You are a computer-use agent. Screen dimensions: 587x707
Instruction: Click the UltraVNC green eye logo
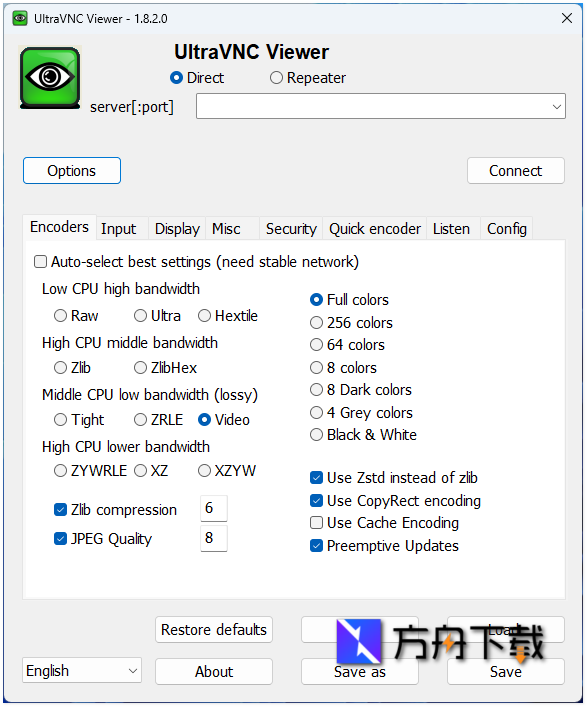50,78
